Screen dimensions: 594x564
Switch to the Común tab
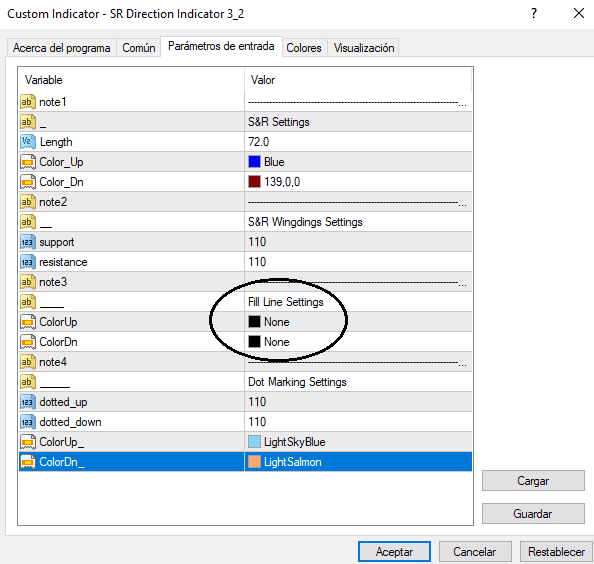(x=139, y=48)
